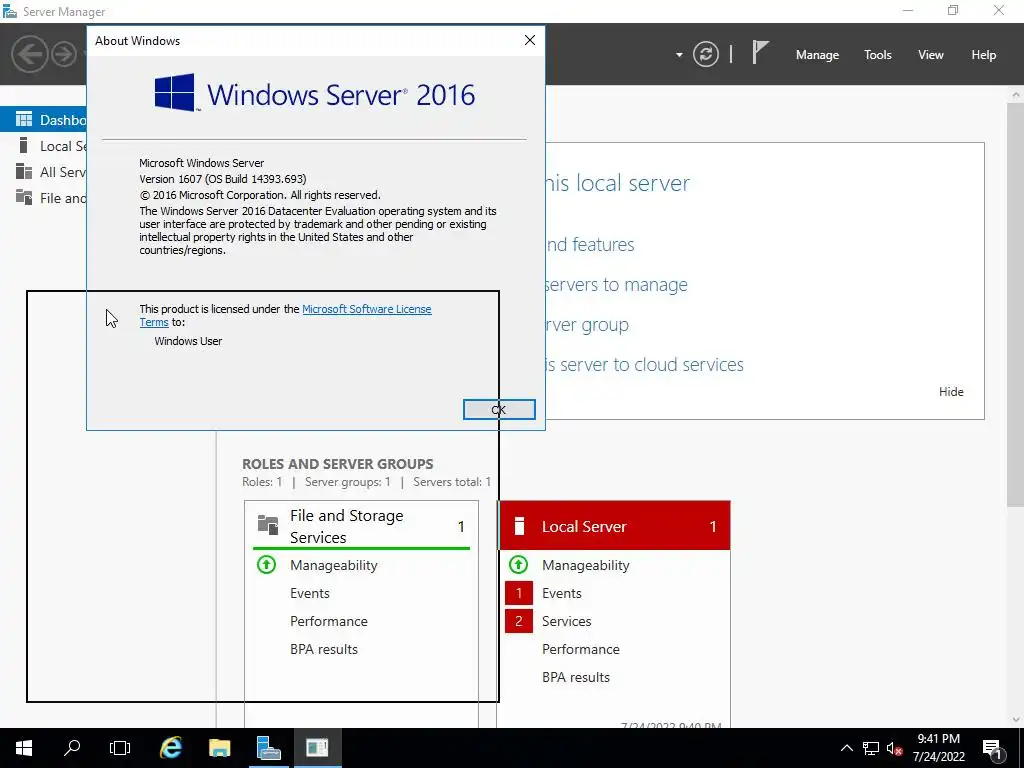Click scrollbar down arrow in Server Manager
The height and width of the screenshot is (768, 1024).
[x=1016, y=720]
